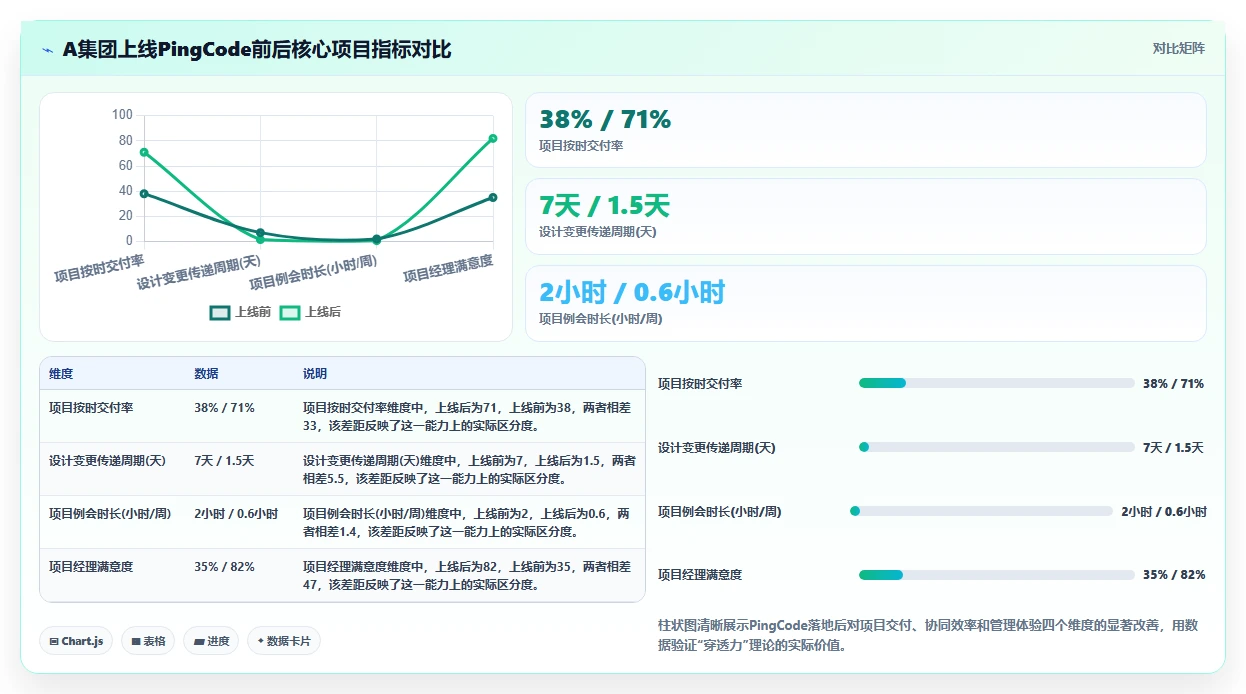
Task: Click the 数据 table column header
Action: tap(206, 373)
